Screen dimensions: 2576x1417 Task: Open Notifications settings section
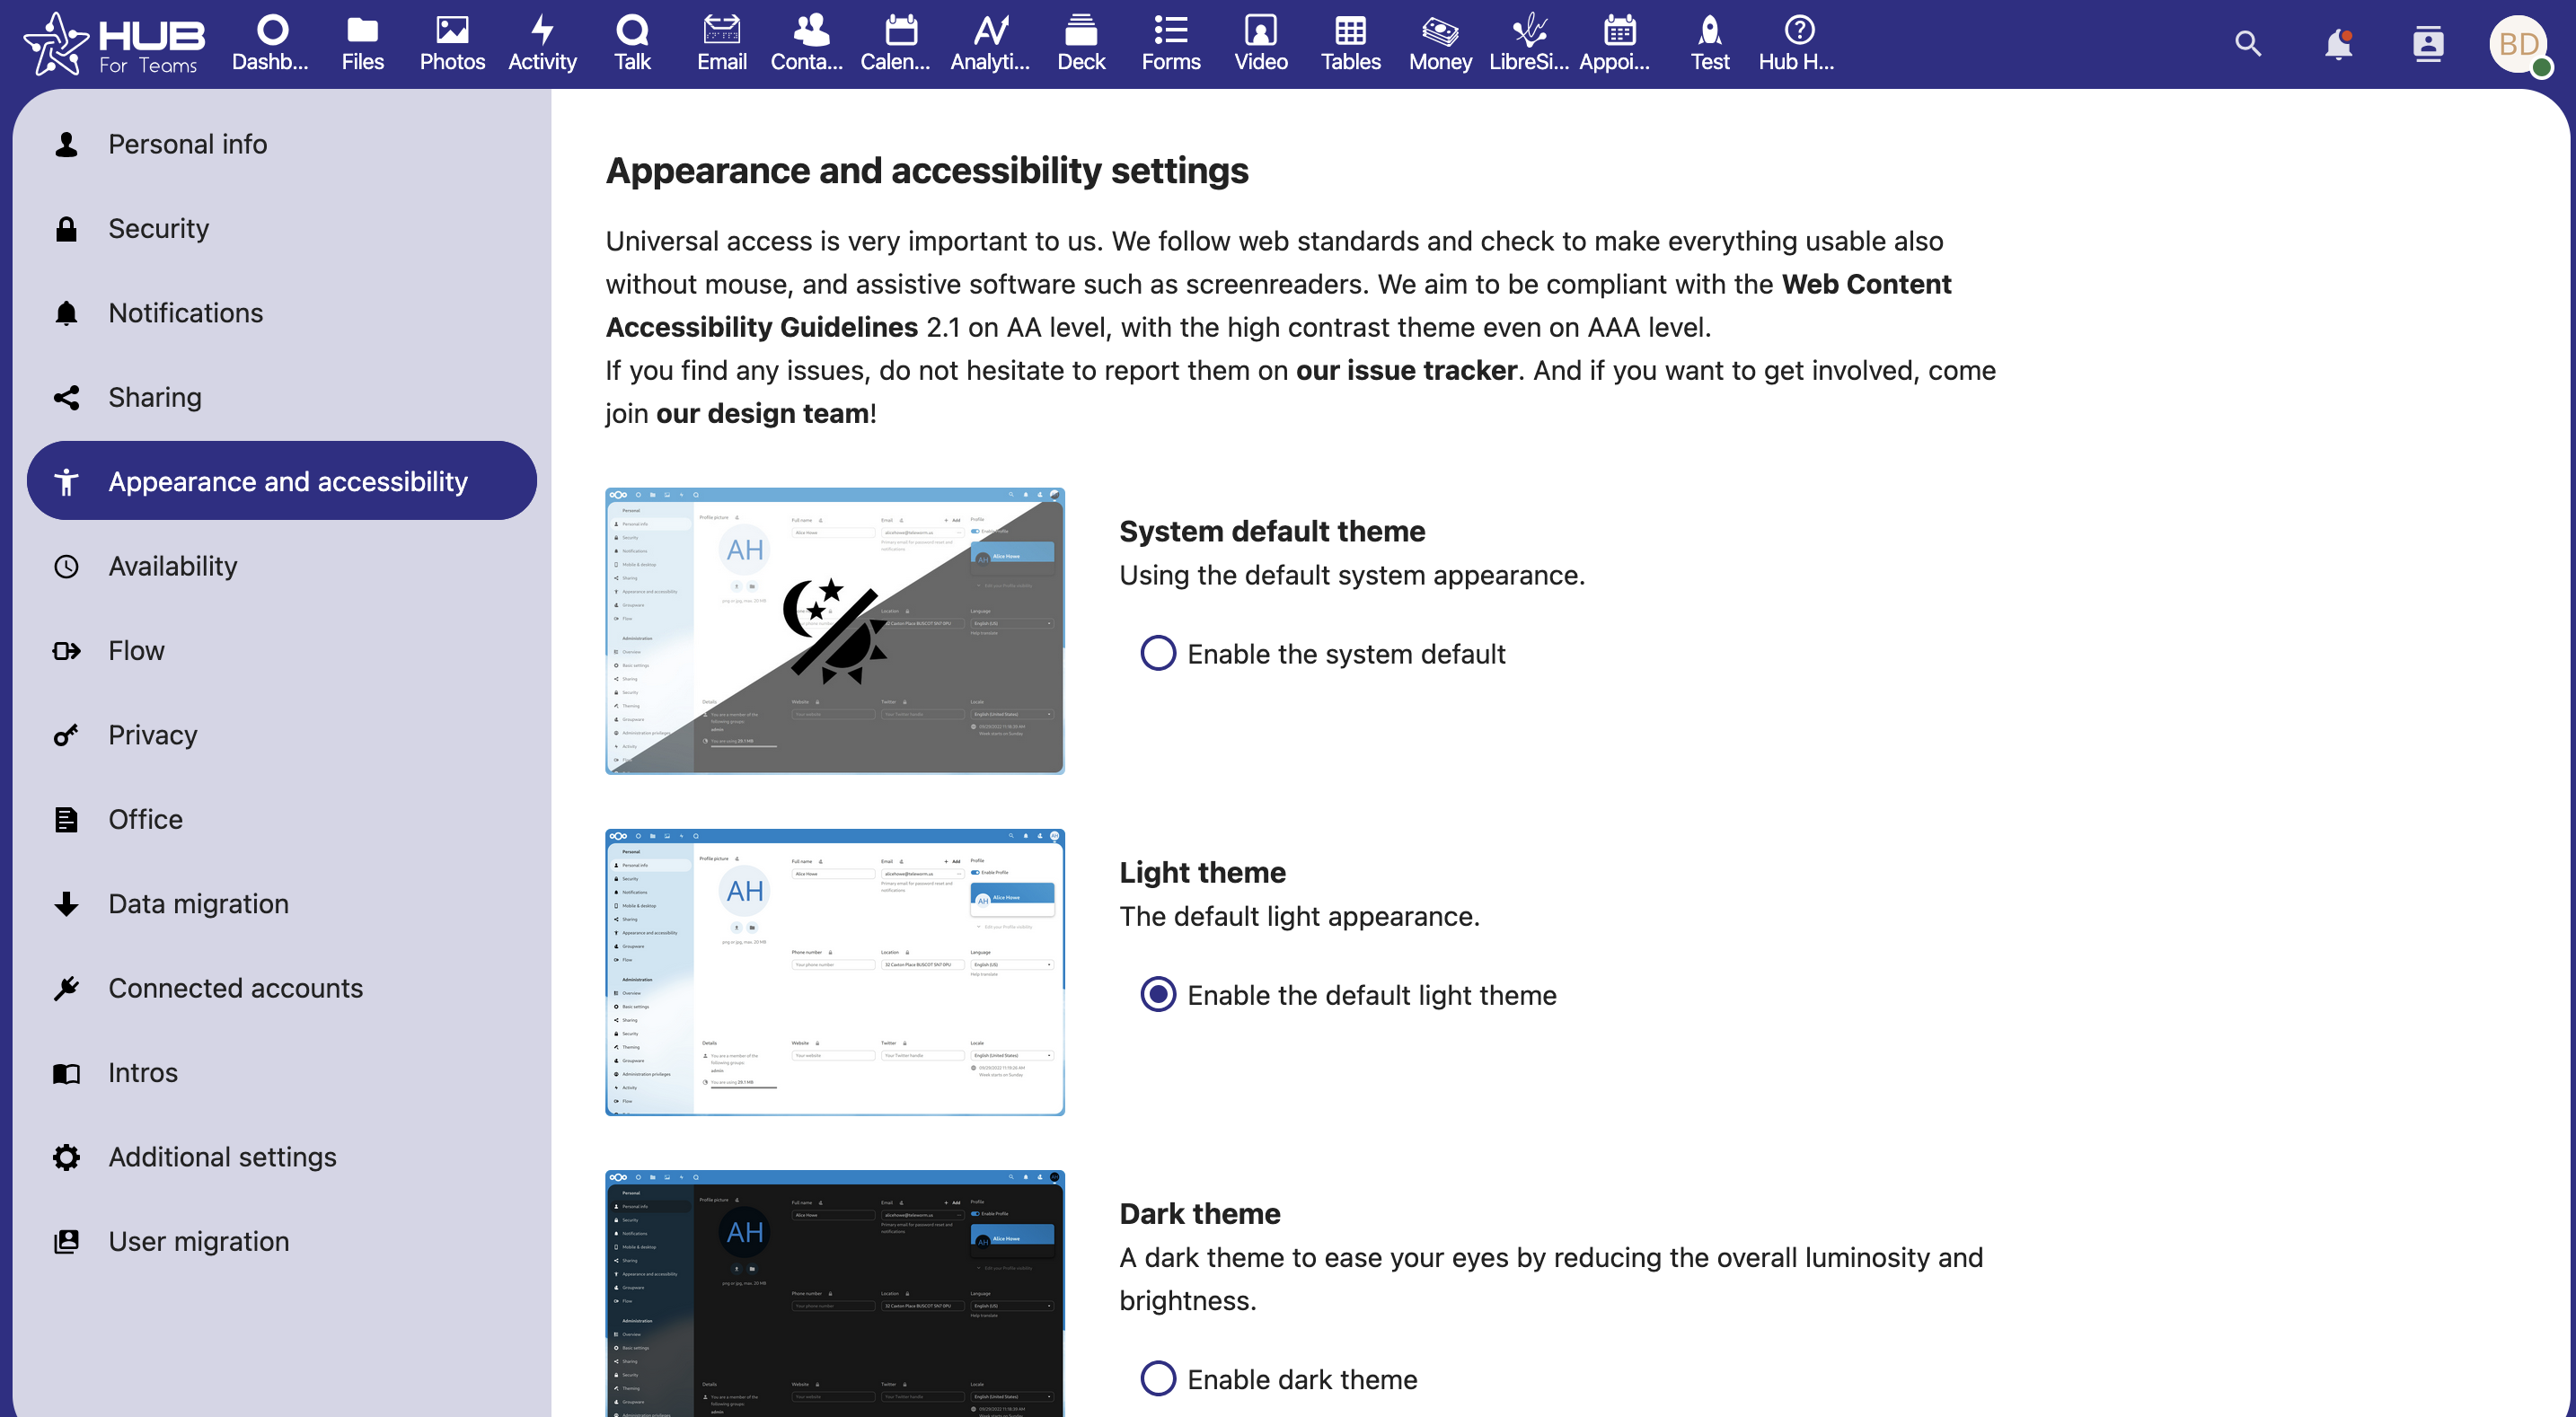pyautogui.click(x=282, y=313)
